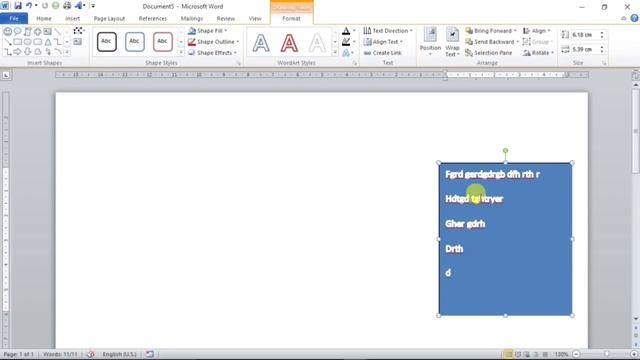Open the Shape Outline dropdown
640x360 pixels.
pyautogui.click(x=213, y=42)
